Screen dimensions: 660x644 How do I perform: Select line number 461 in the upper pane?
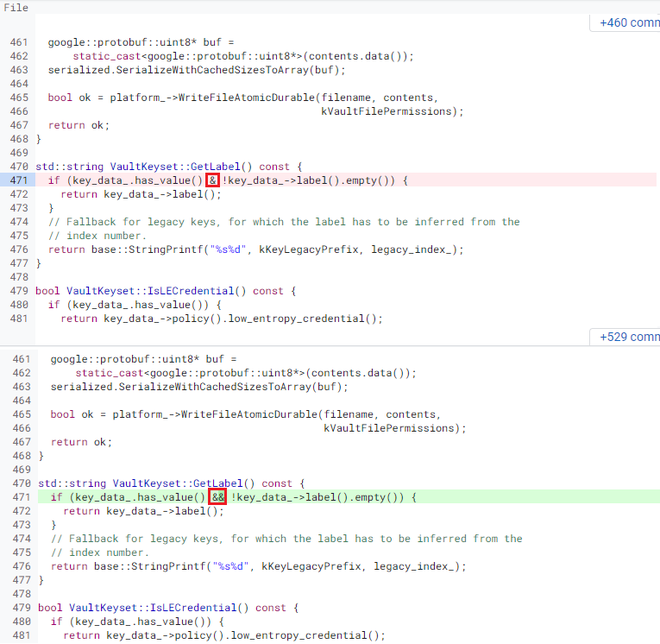point(19,43)
